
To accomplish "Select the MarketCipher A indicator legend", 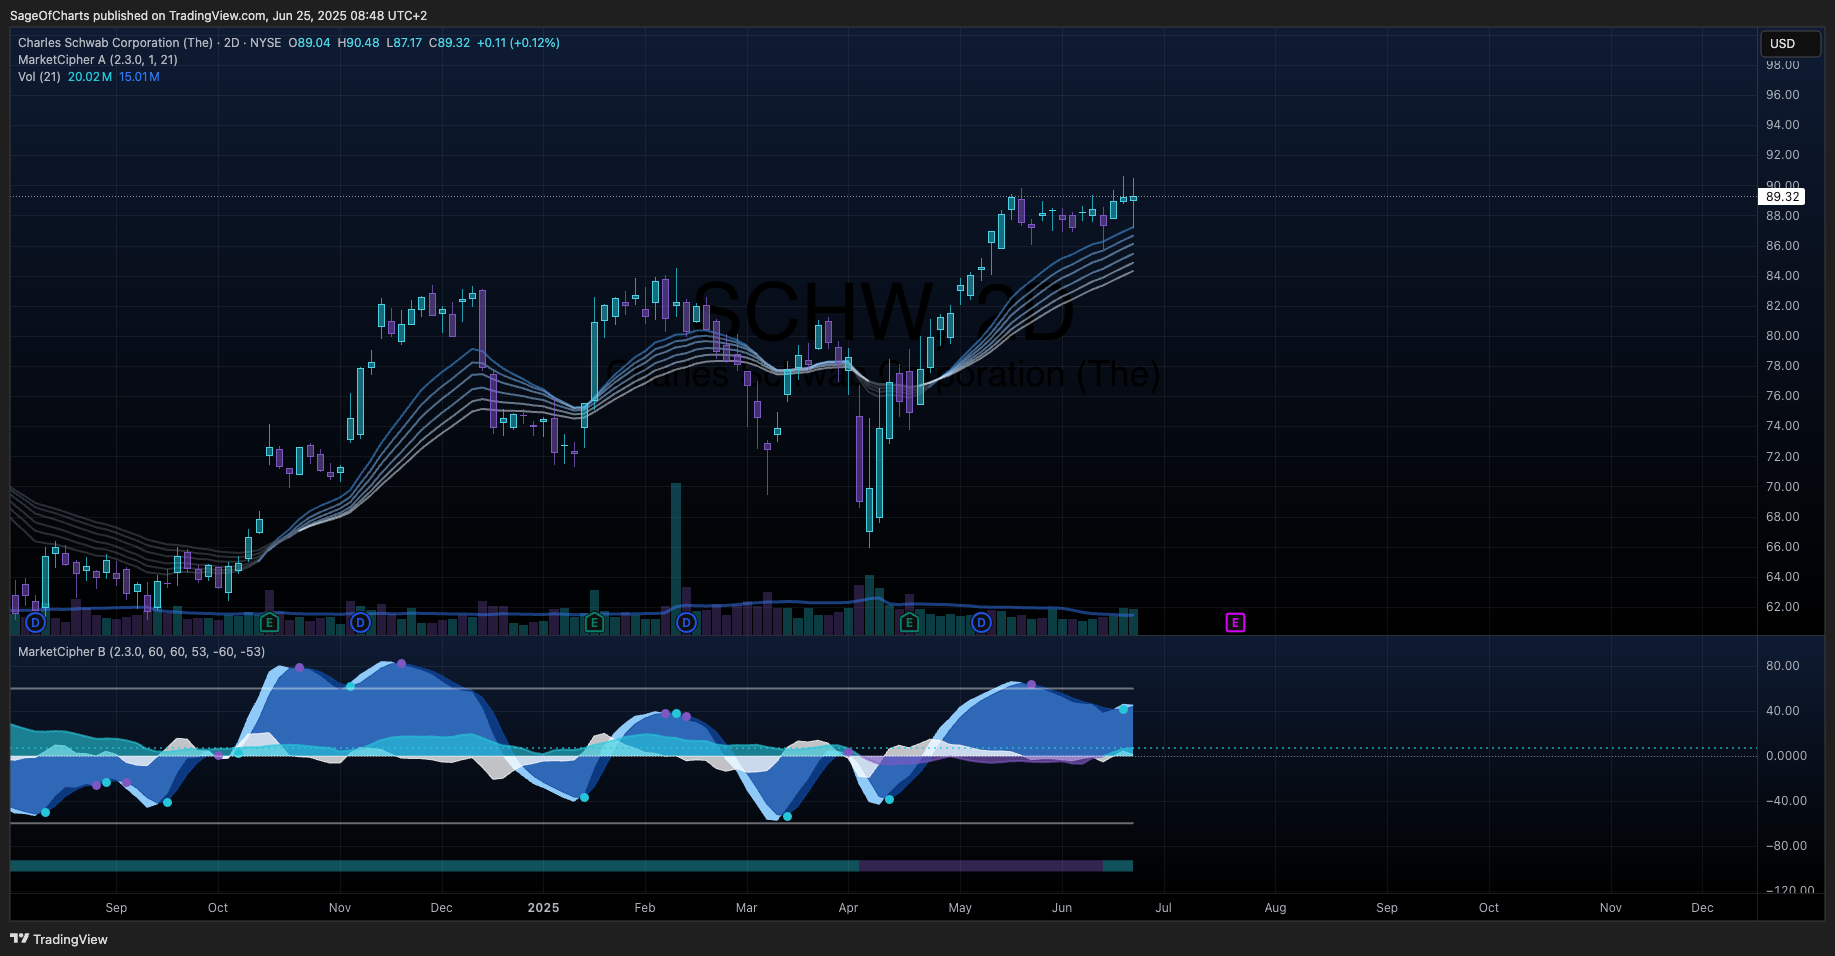I will pyautogui.click(x=98, y=60).
